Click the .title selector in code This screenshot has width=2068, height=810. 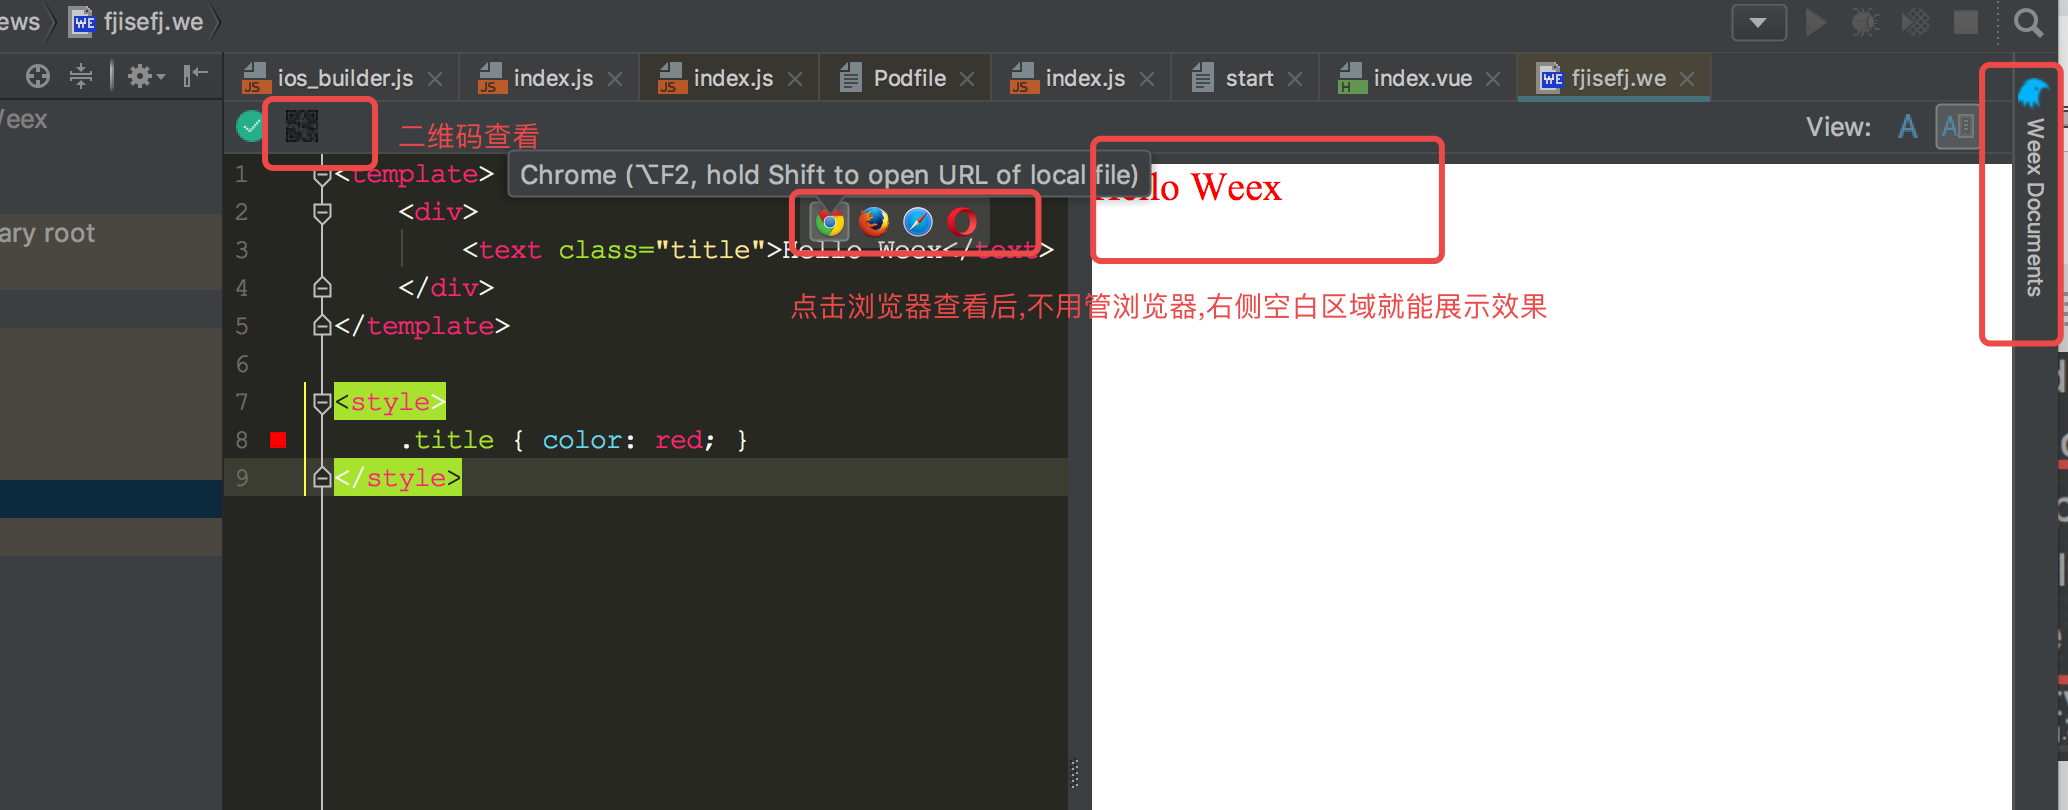pos(447,440)
